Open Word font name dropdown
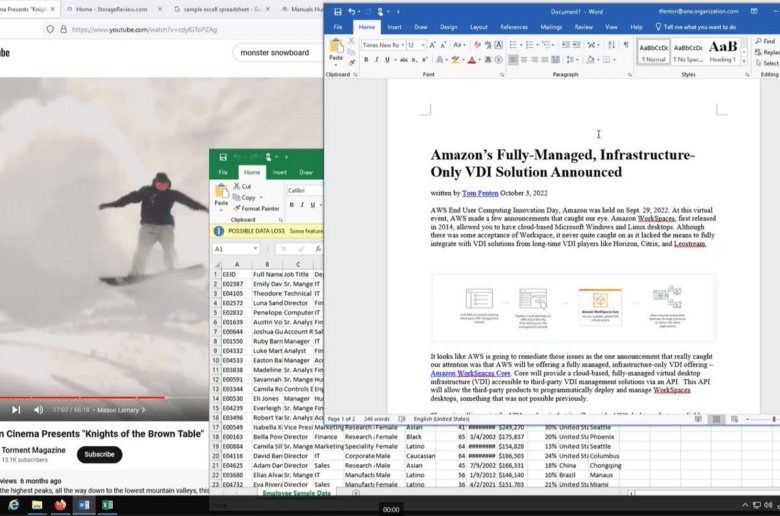Viewport: 780px width, 516px height. tap(402, 45)
